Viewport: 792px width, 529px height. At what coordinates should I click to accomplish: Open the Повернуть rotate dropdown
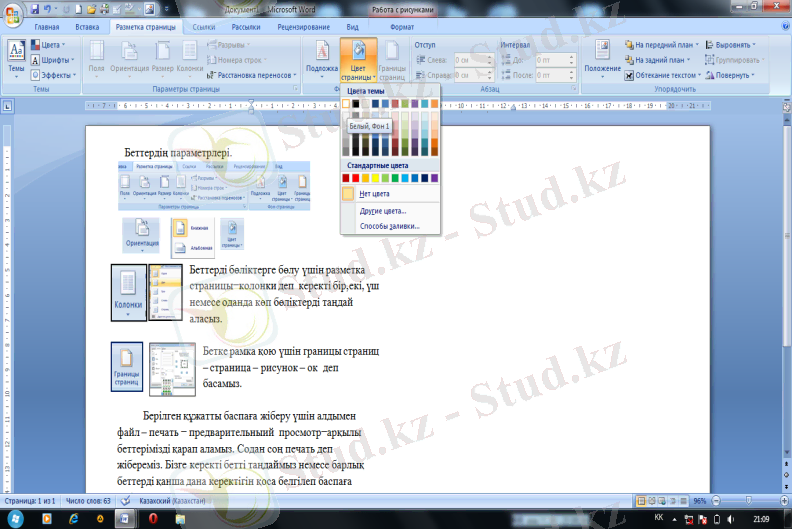pos(733,75)
